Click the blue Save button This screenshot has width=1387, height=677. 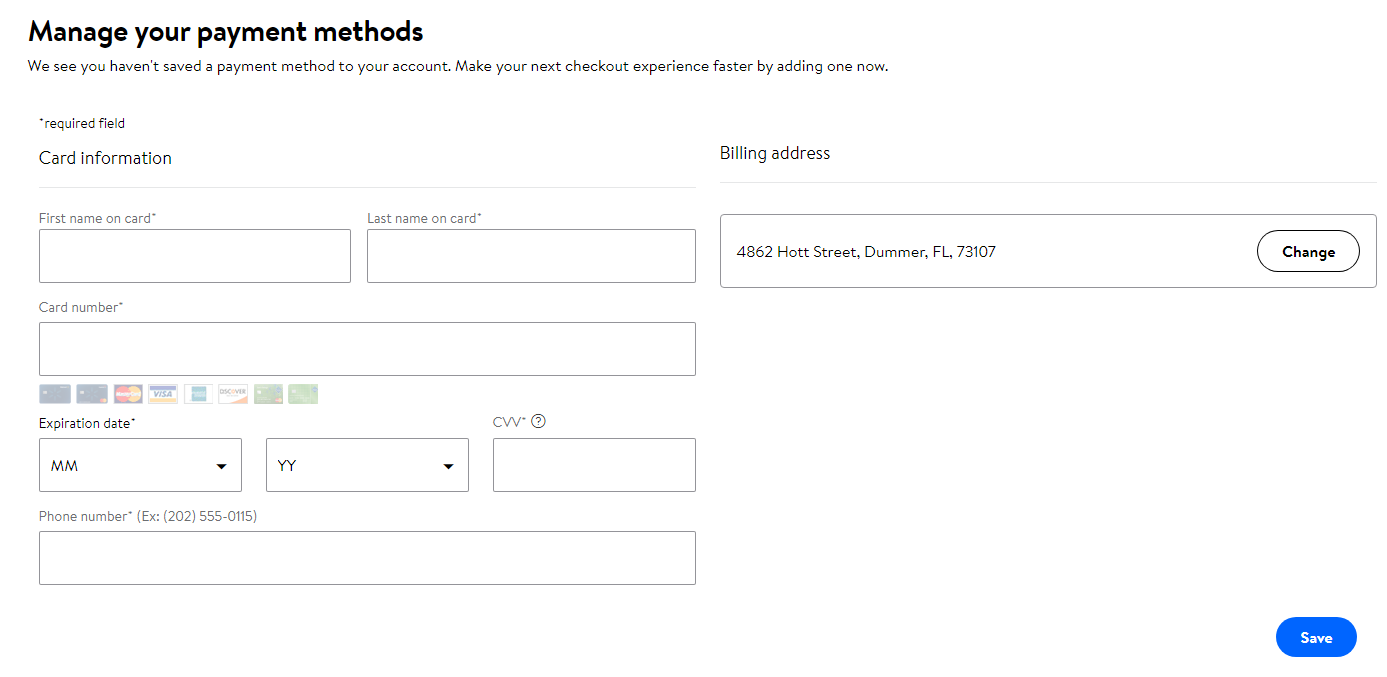(1316, 638)
